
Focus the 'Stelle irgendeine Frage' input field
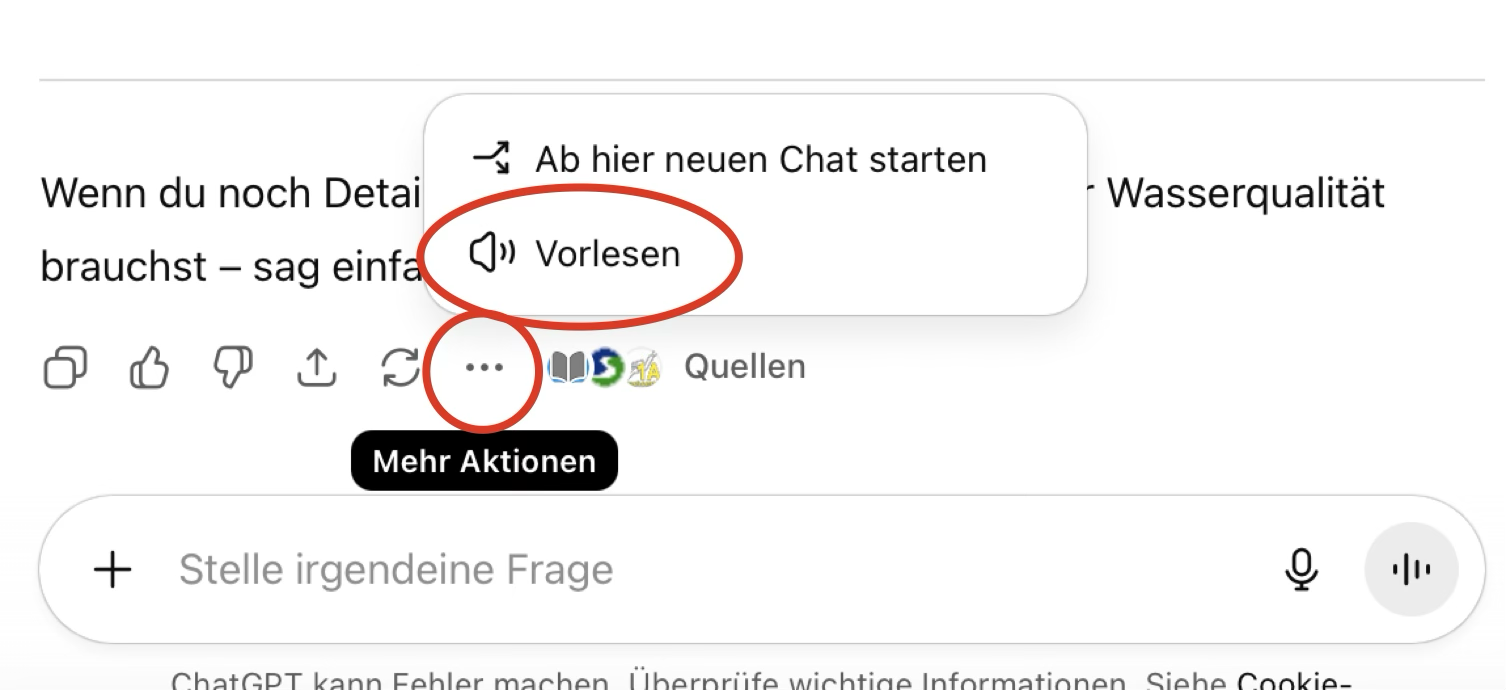[x=700, y=570]
